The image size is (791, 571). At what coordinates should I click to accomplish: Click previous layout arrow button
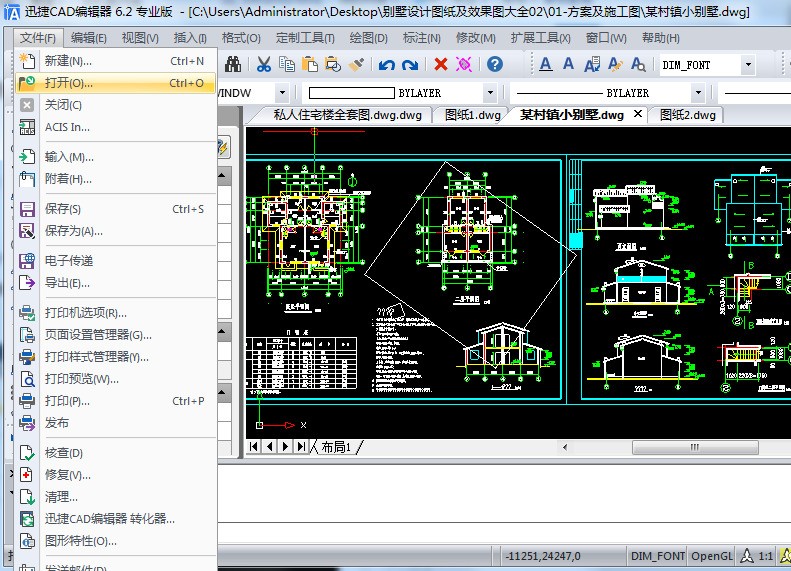(270, 446)
